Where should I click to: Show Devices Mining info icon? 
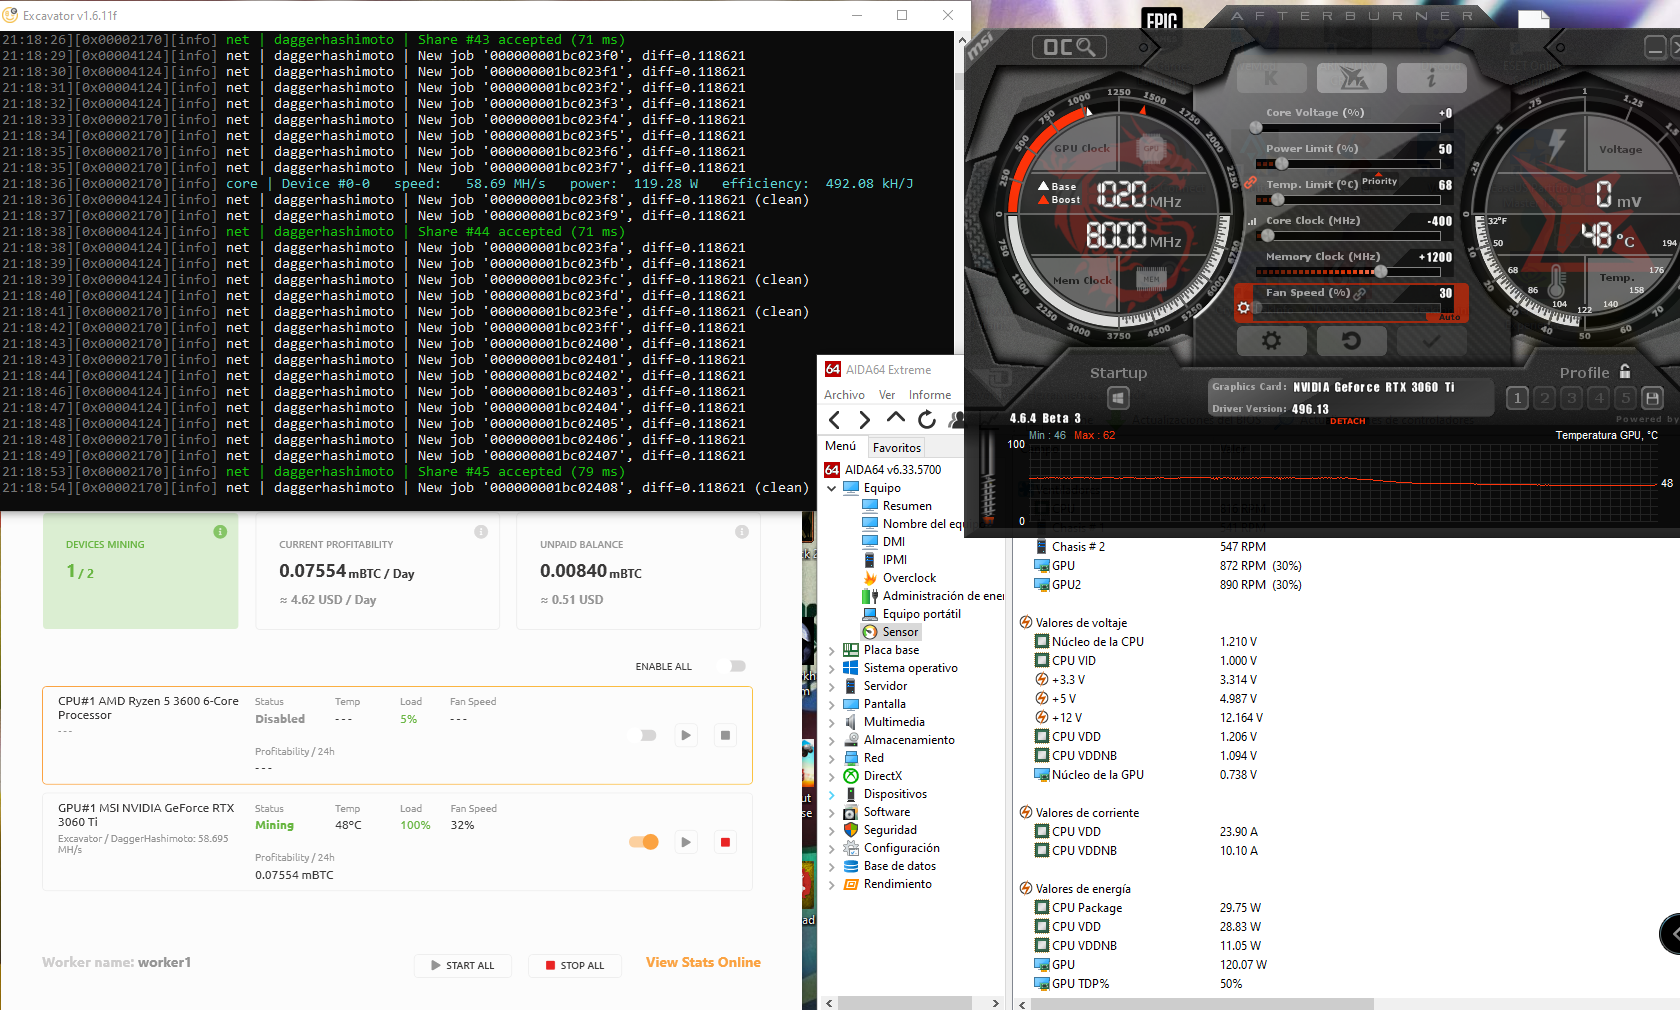(220, 532)
